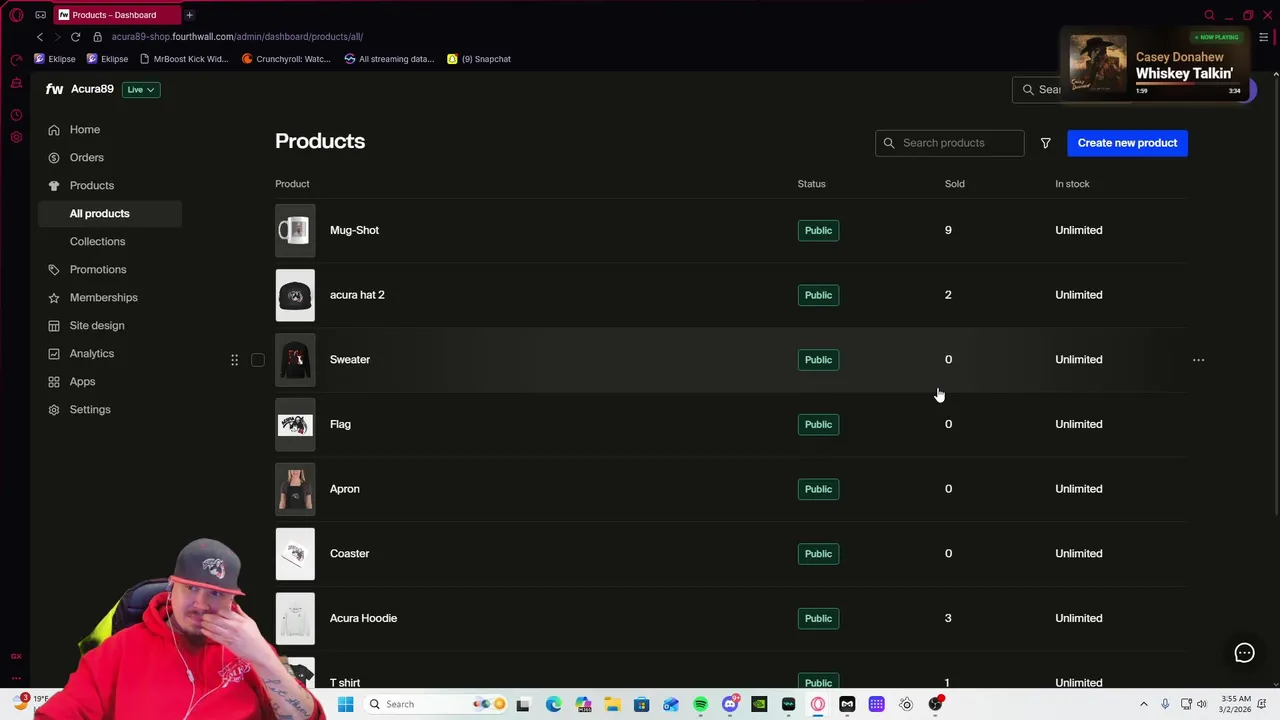Open the MrBoost Kick Widget bookmark
The image size is (1280, 720).
click(184, 59)
